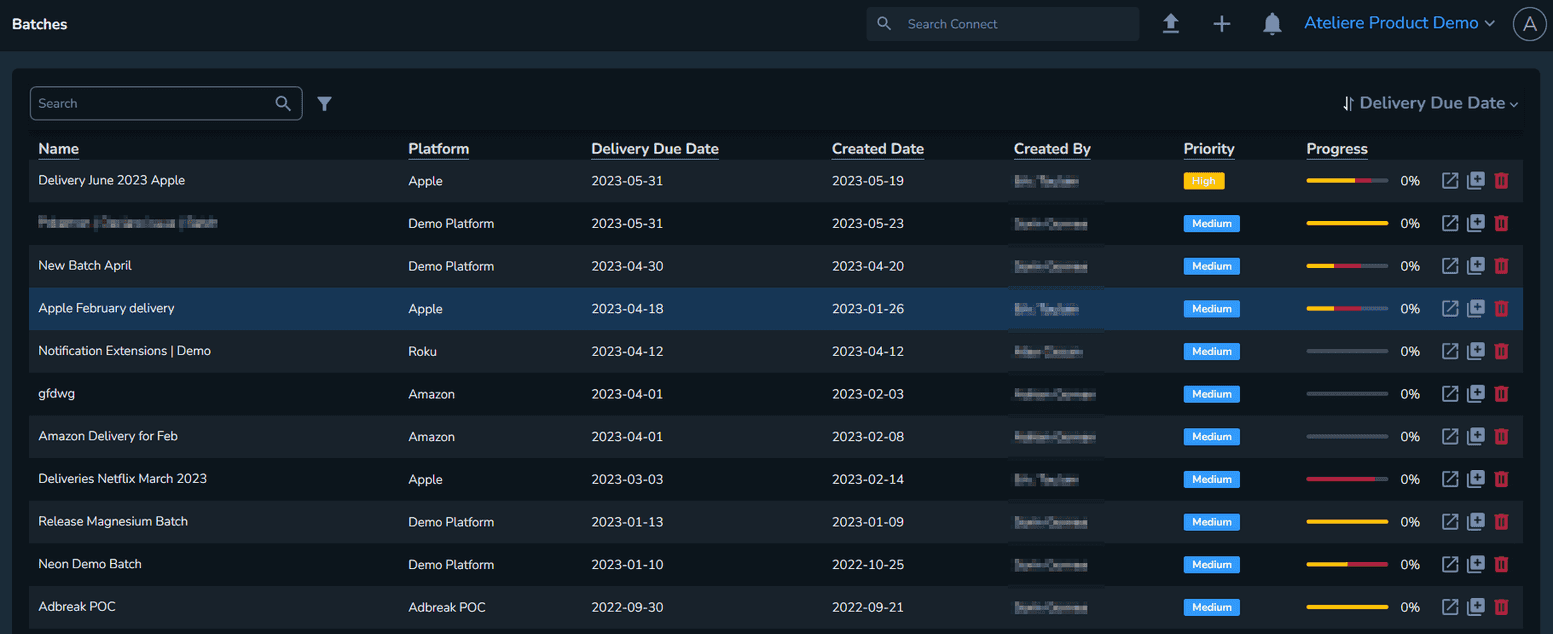Screen dimensions: 1553x634
Task: Click the High priority badge on Delivery June 2023 Apple
Action: (x=1204, y=181)
